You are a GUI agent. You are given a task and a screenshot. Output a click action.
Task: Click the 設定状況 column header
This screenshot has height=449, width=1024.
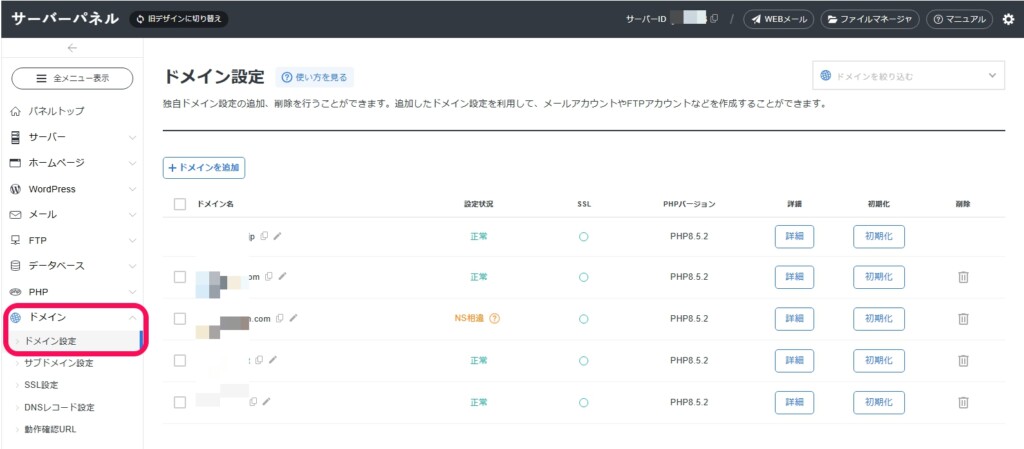point(479,204)
